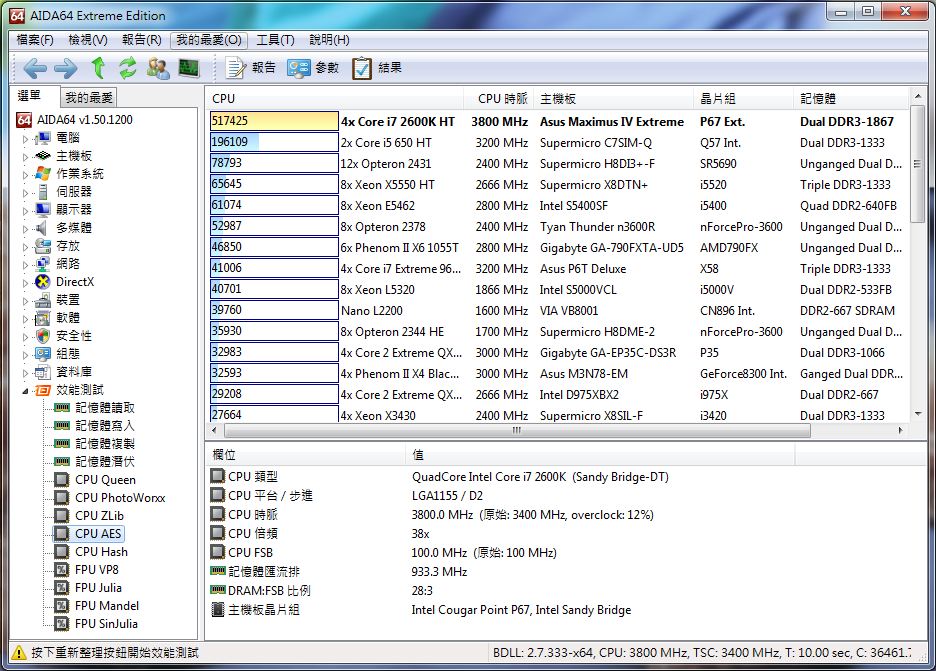Expand the 網路 tree node

(25, 265)
